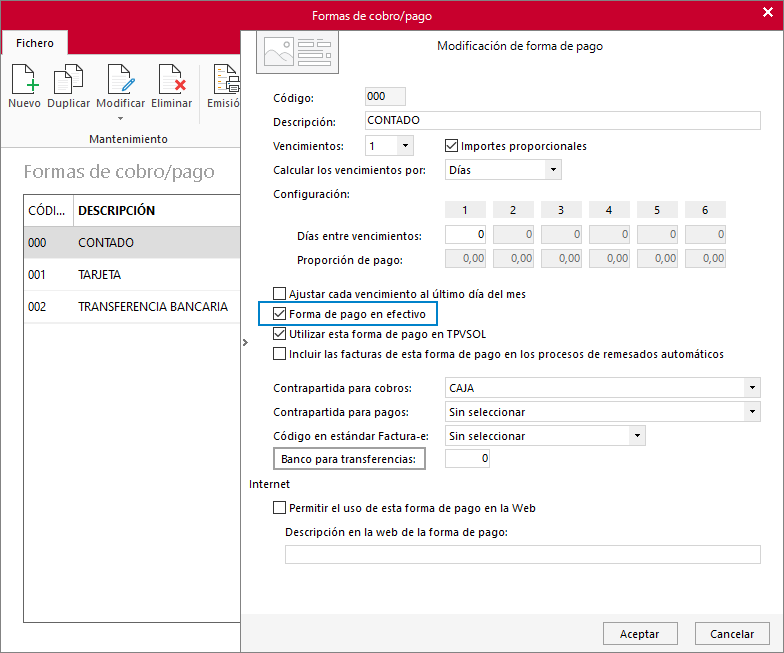Click Días entre vencimientos field column 2
The image size is (784, 653).
514,234
